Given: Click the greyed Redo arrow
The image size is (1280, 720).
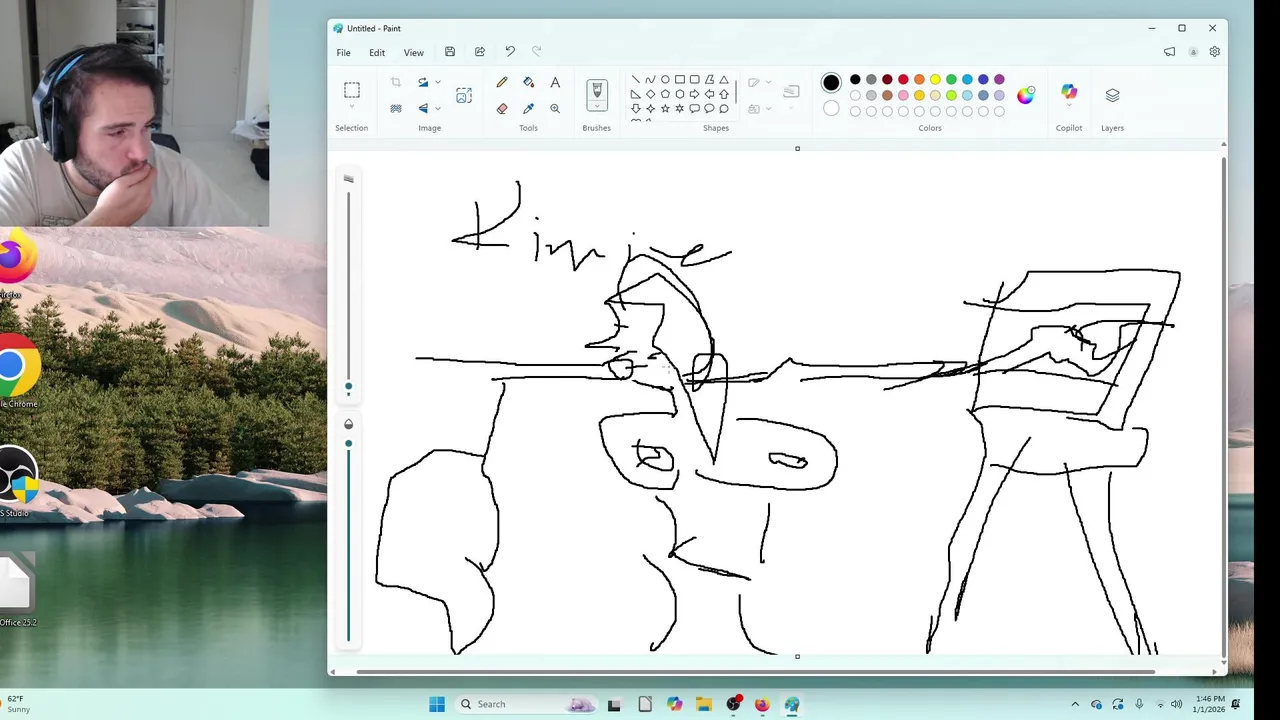Looking at the screenshot, I should (x=537, y=52).
